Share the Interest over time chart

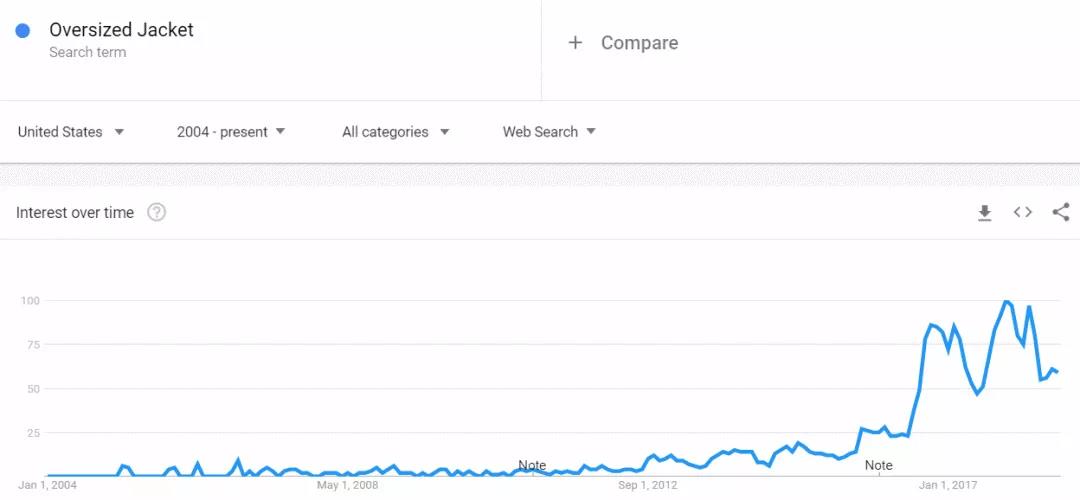click(x=1061, y=212)
